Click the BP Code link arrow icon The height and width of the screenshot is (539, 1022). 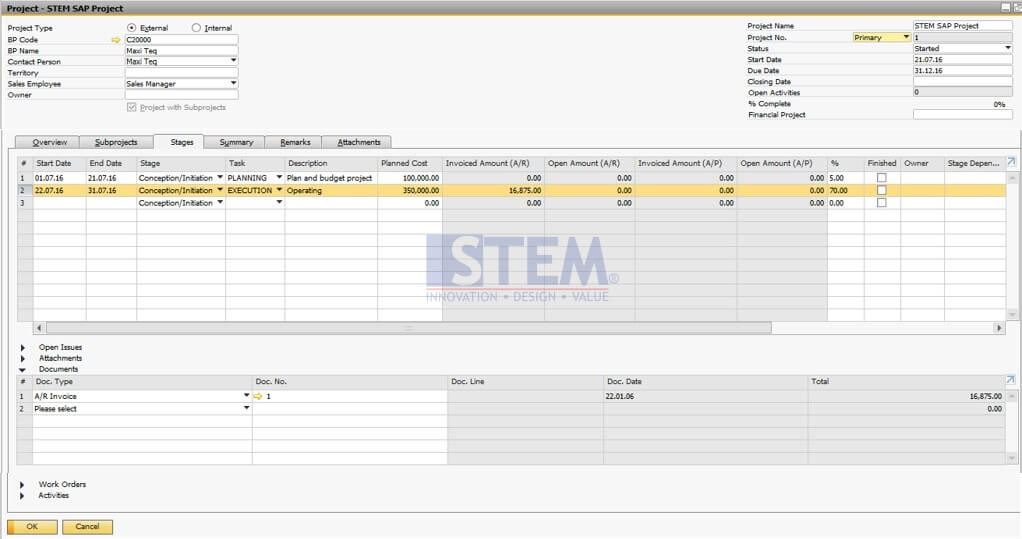coord(116,40)
